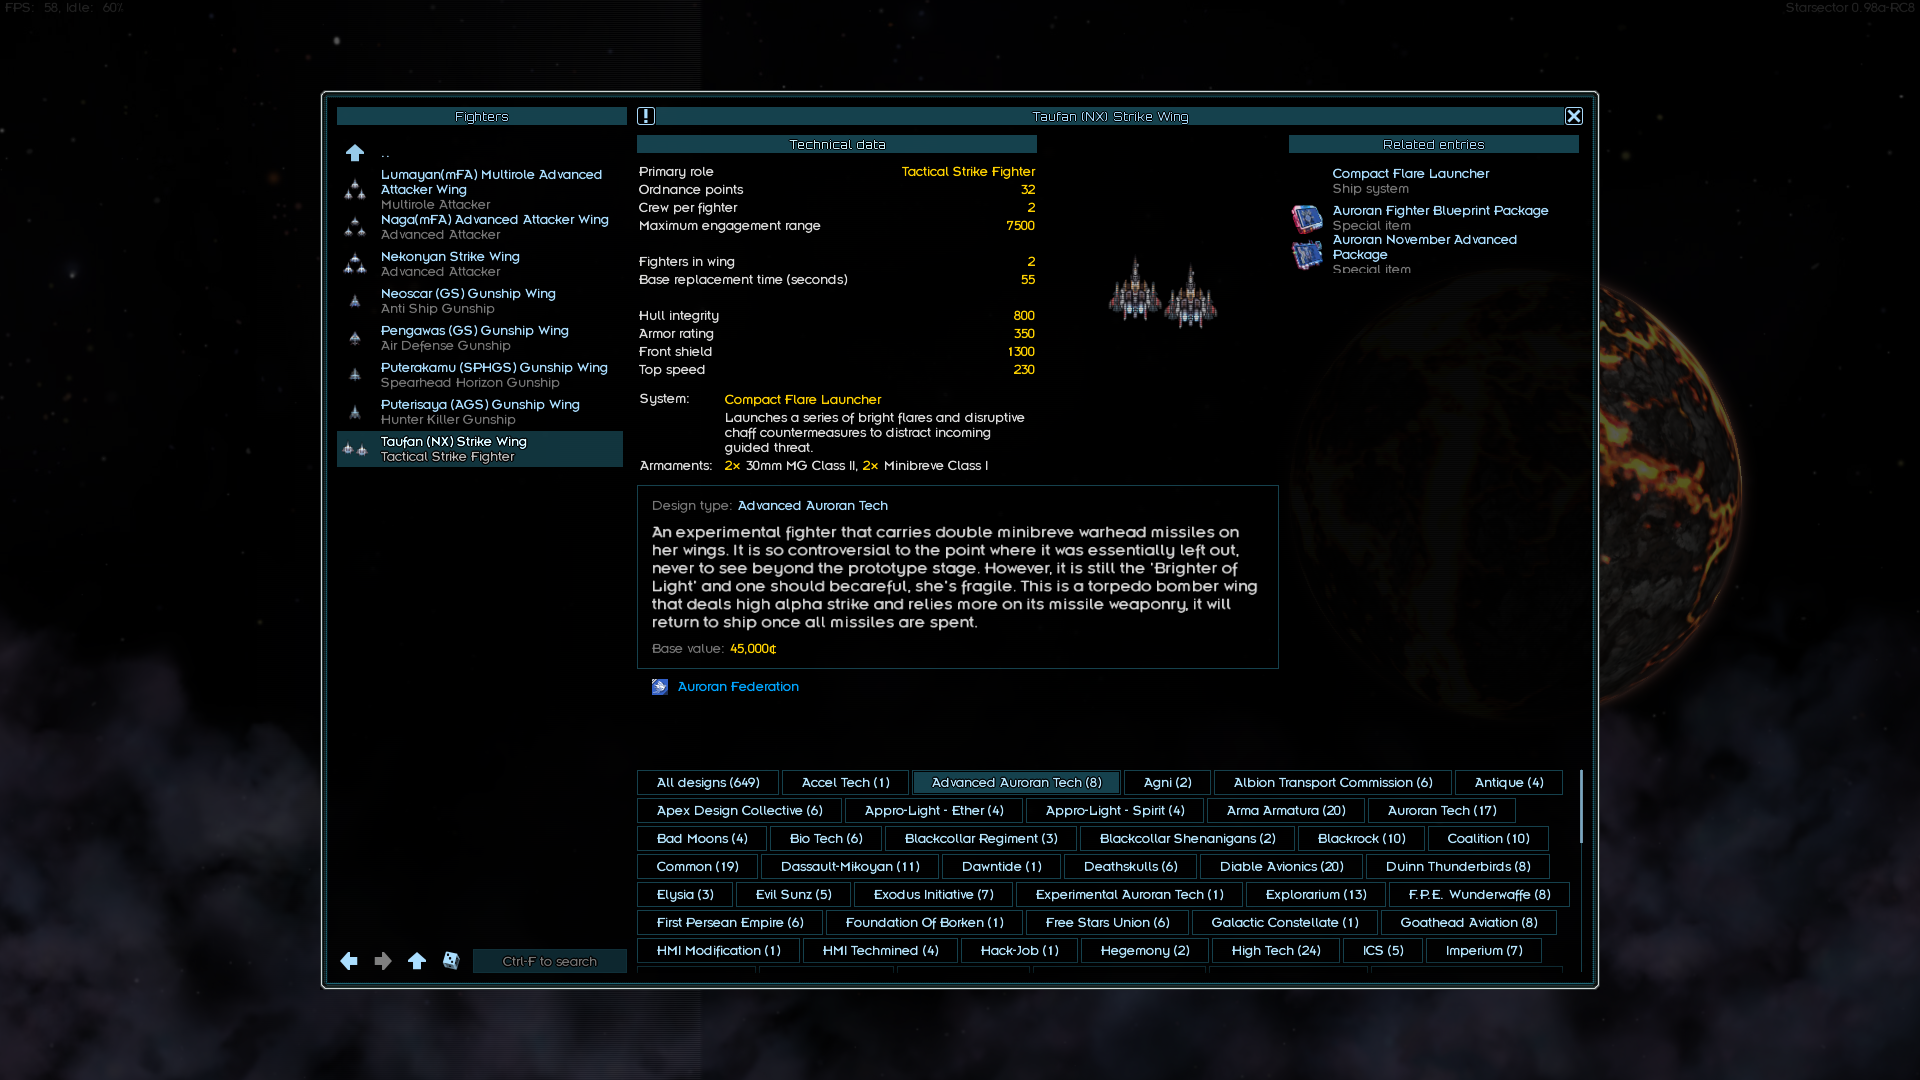Select Pengawas (GS) Gunship Wing entry
1920x1080 pixels.
coord(474,337)
